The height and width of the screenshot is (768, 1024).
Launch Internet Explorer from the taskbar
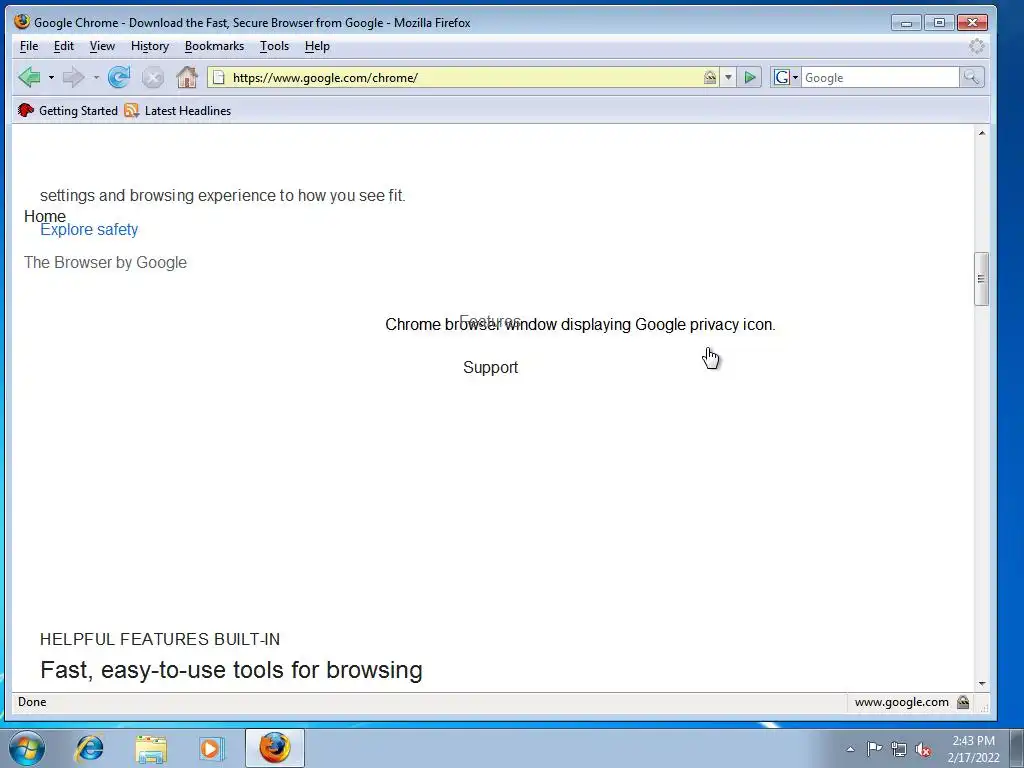89,748
